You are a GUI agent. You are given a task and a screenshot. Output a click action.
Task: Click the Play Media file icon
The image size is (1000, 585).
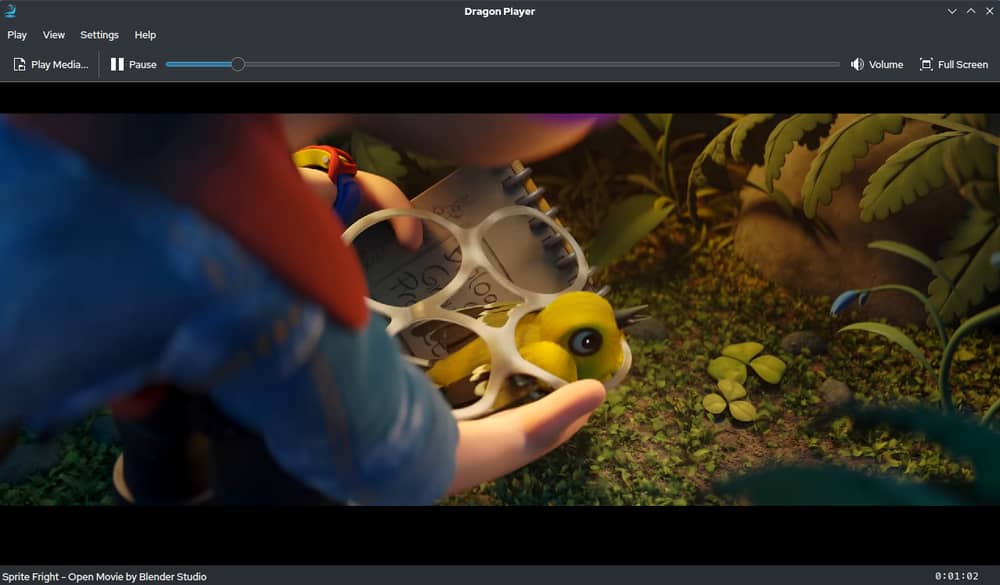(20, 64)
